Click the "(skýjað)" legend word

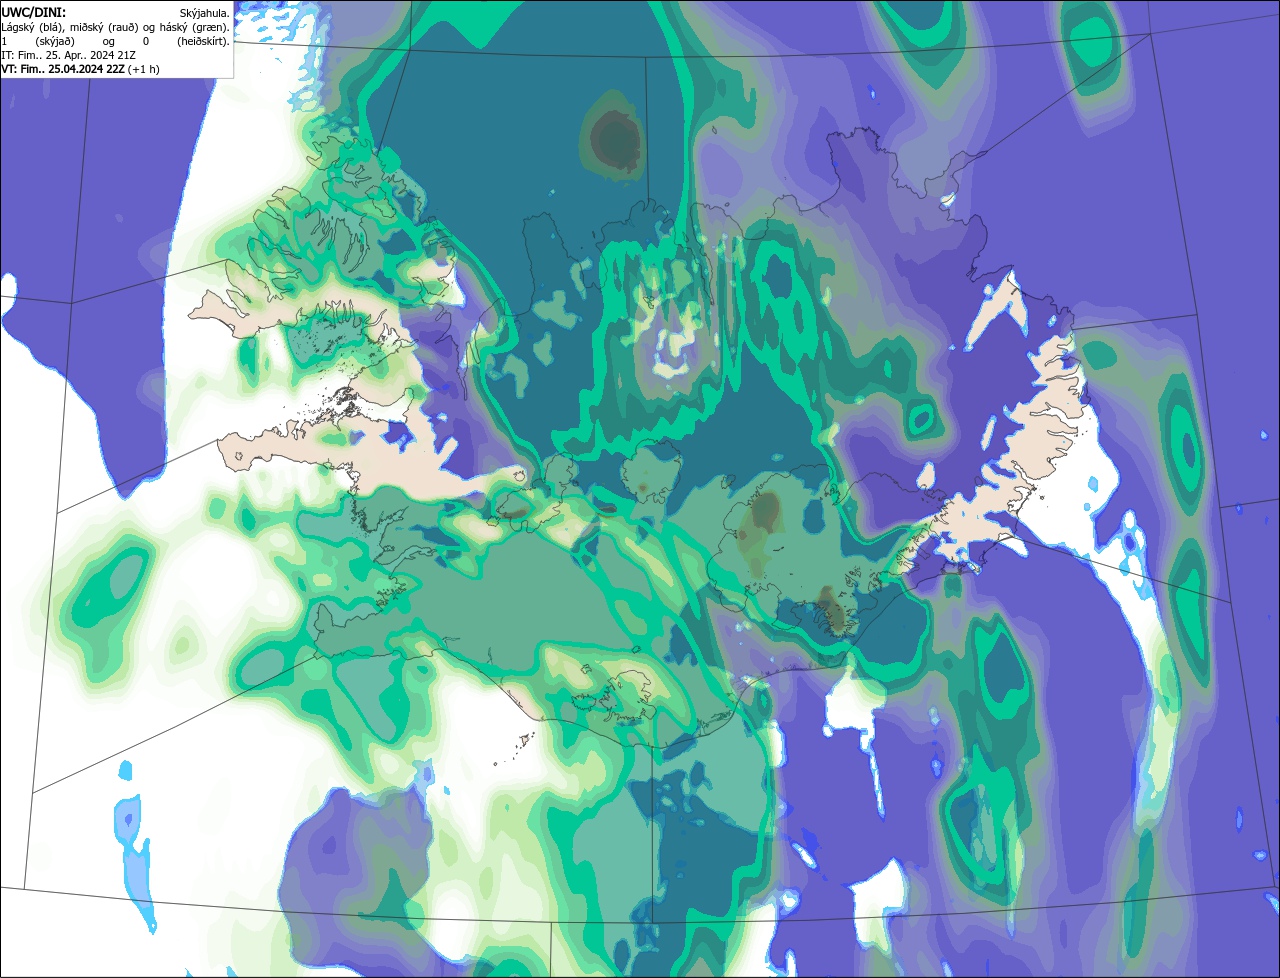tap(55, 42)
